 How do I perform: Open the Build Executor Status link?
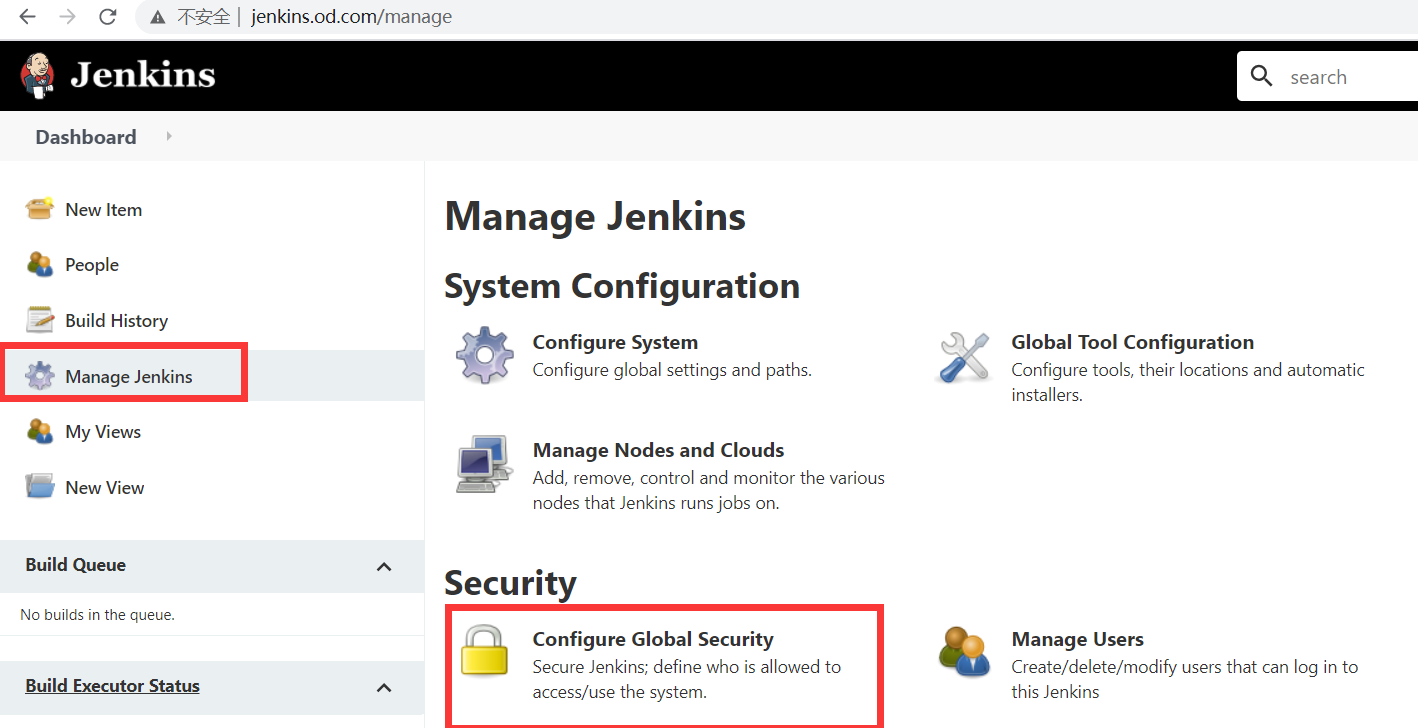[113, 686]
